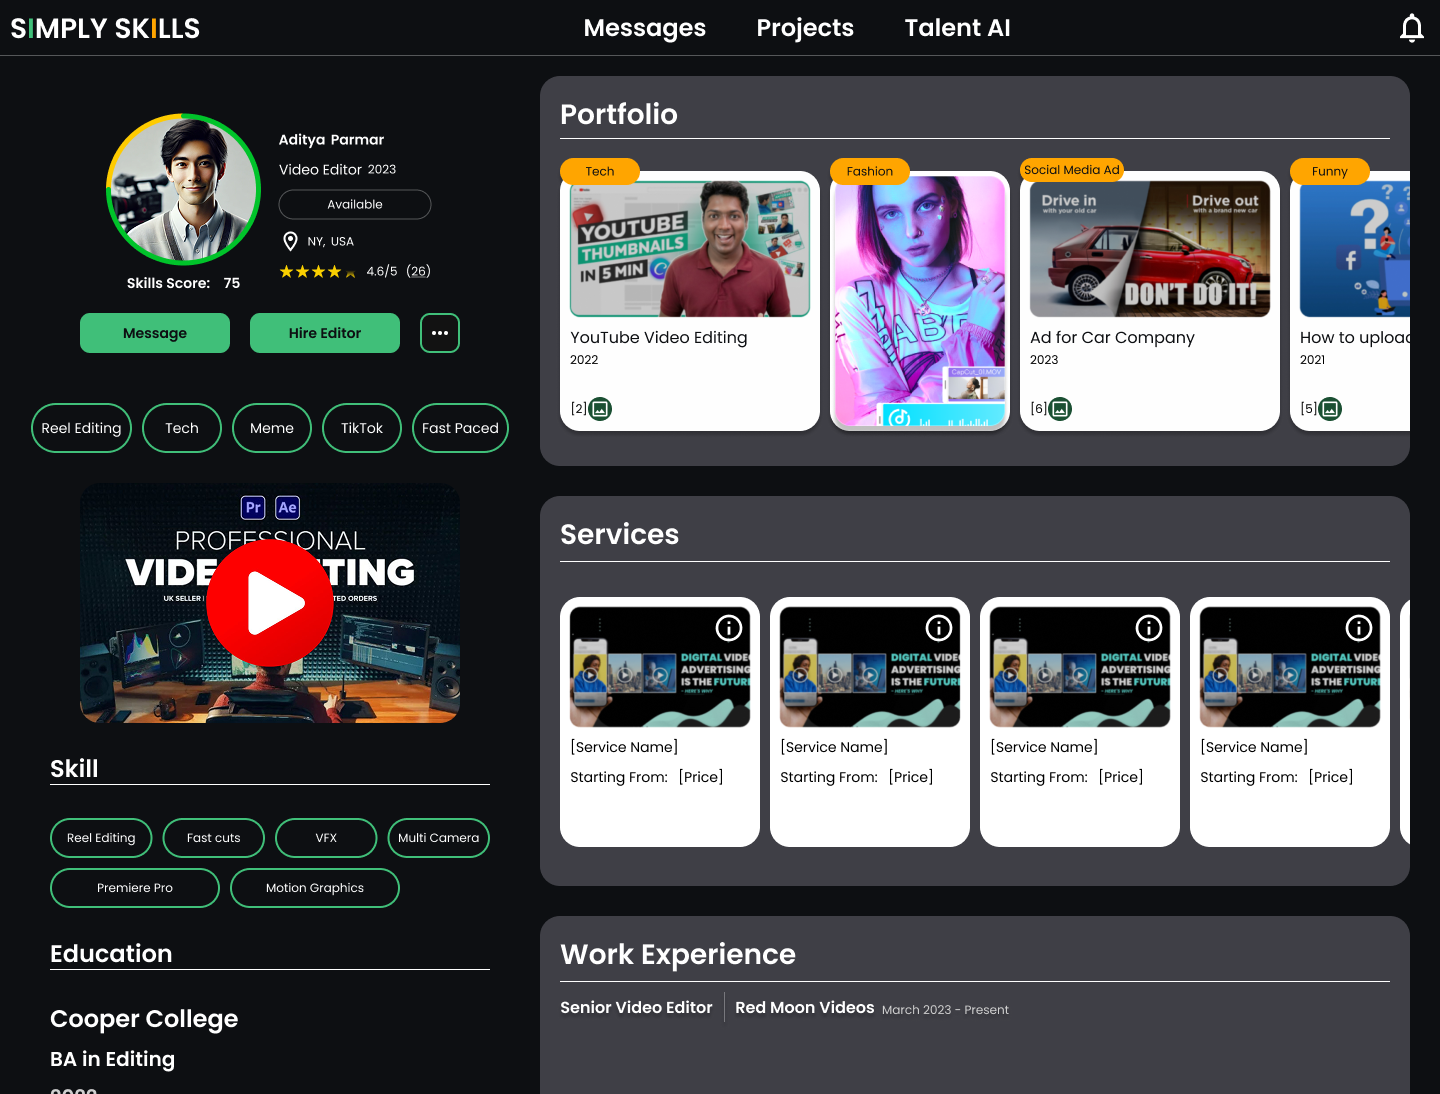Click the Hire Editor button
1440x1094 pixels.
[x=325, y=333]
